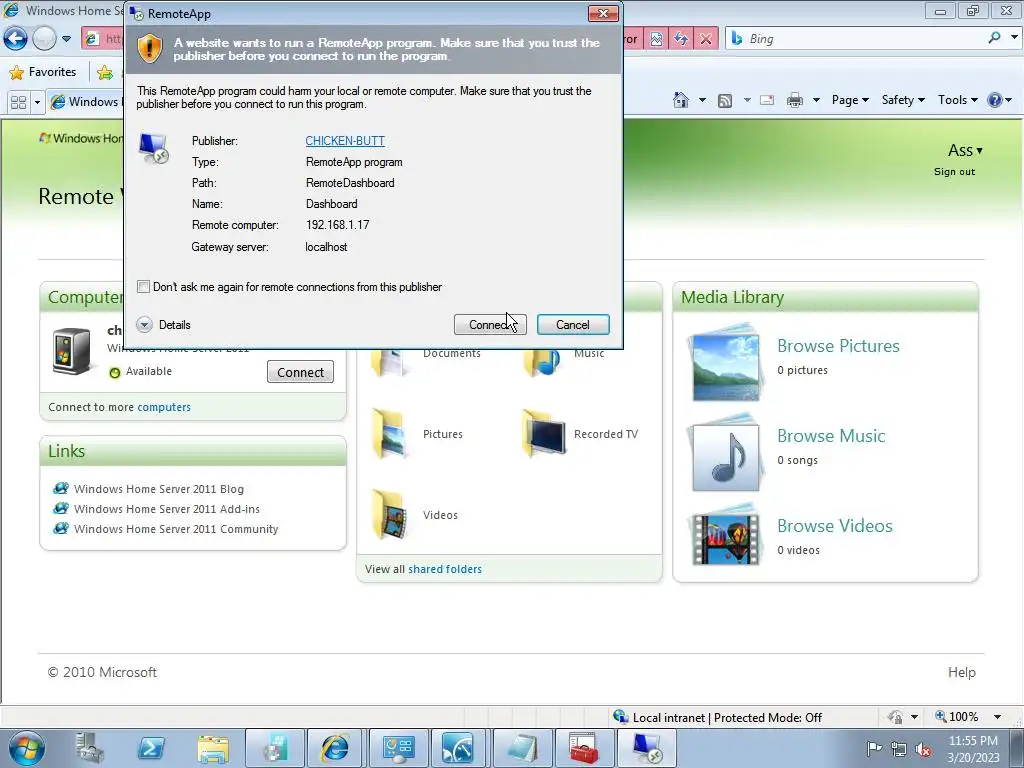1024x768 pixels.
Task: Click the pictures thumbnail in Media Library
Action: click(x=725, y=363)
